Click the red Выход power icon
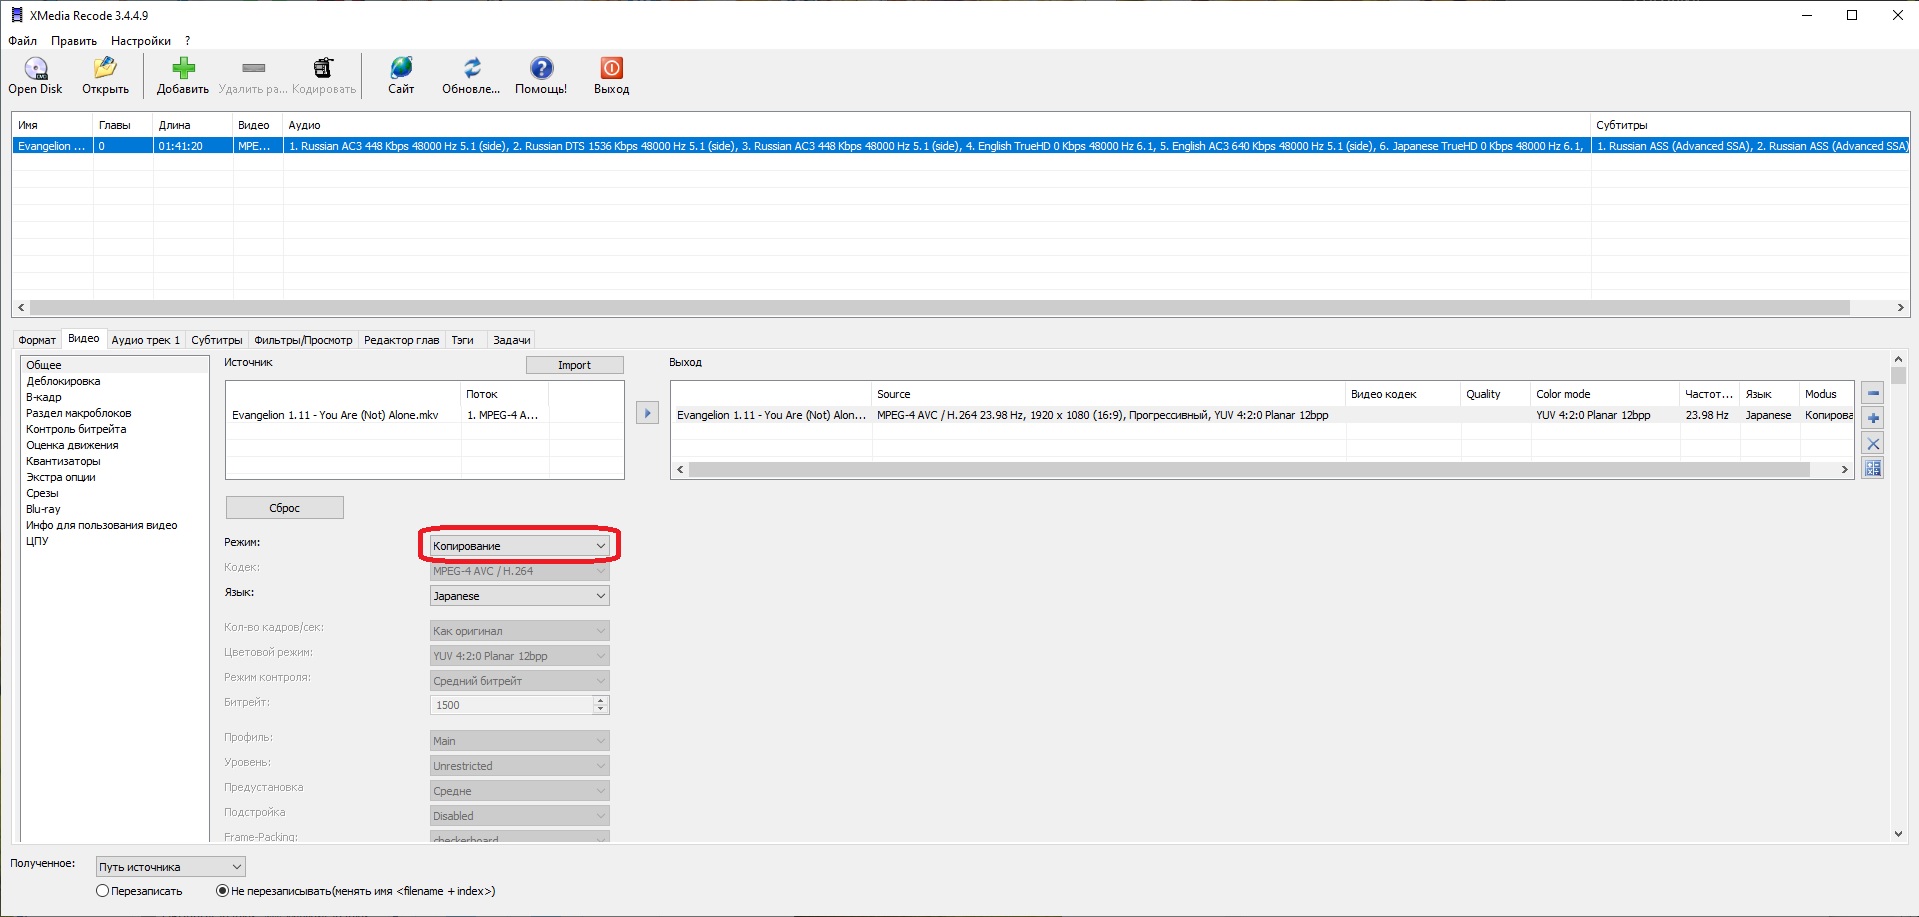This screenshot has height=917, width=1919. [611, 68]
